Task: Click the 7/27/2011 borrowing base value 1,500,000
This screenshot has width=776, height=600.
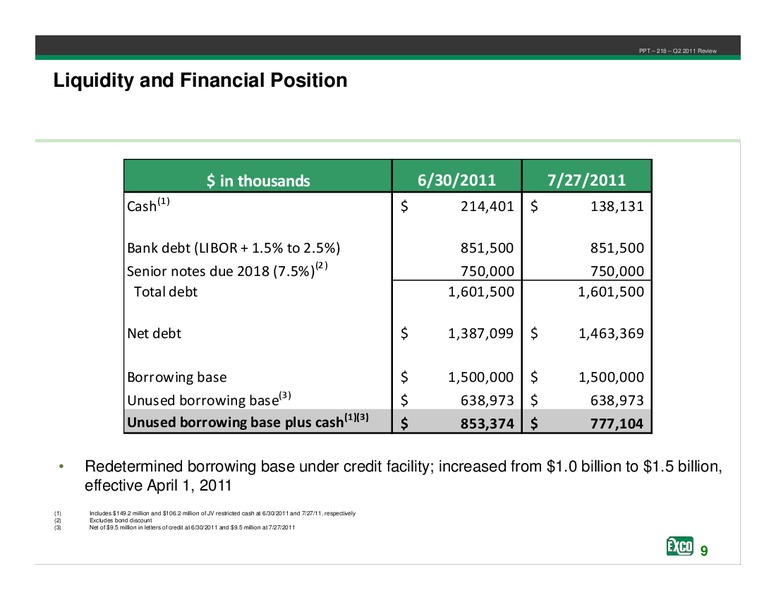Action: coord(611,377)
